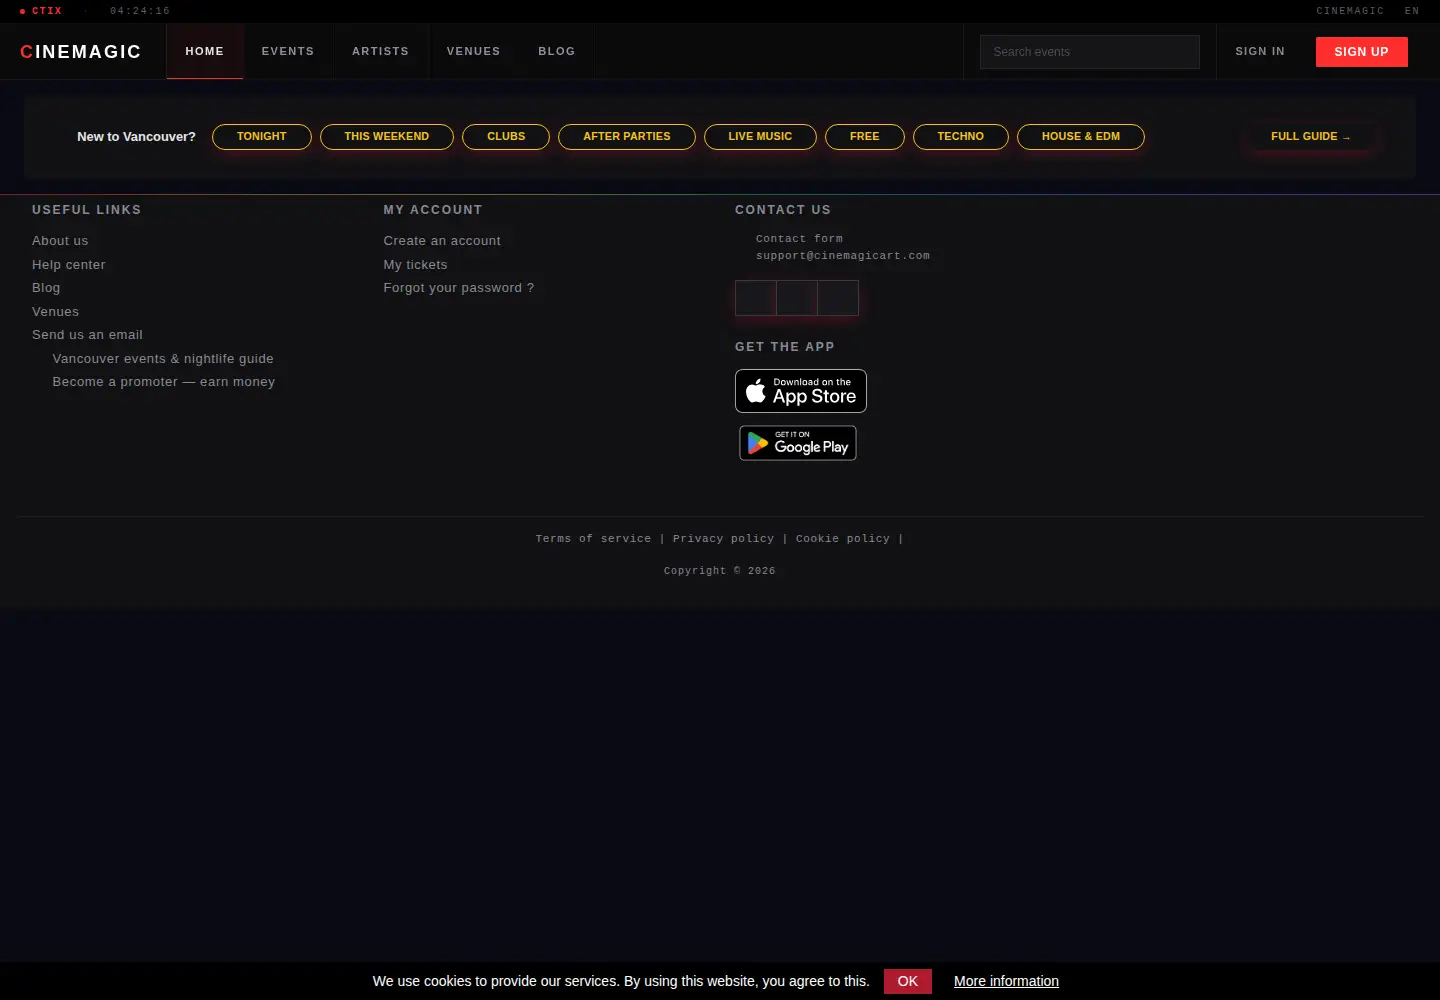The width and height of the screenshot is (1440, 1000).
Task: Open the Terms of service link
Action: (593, 539)
